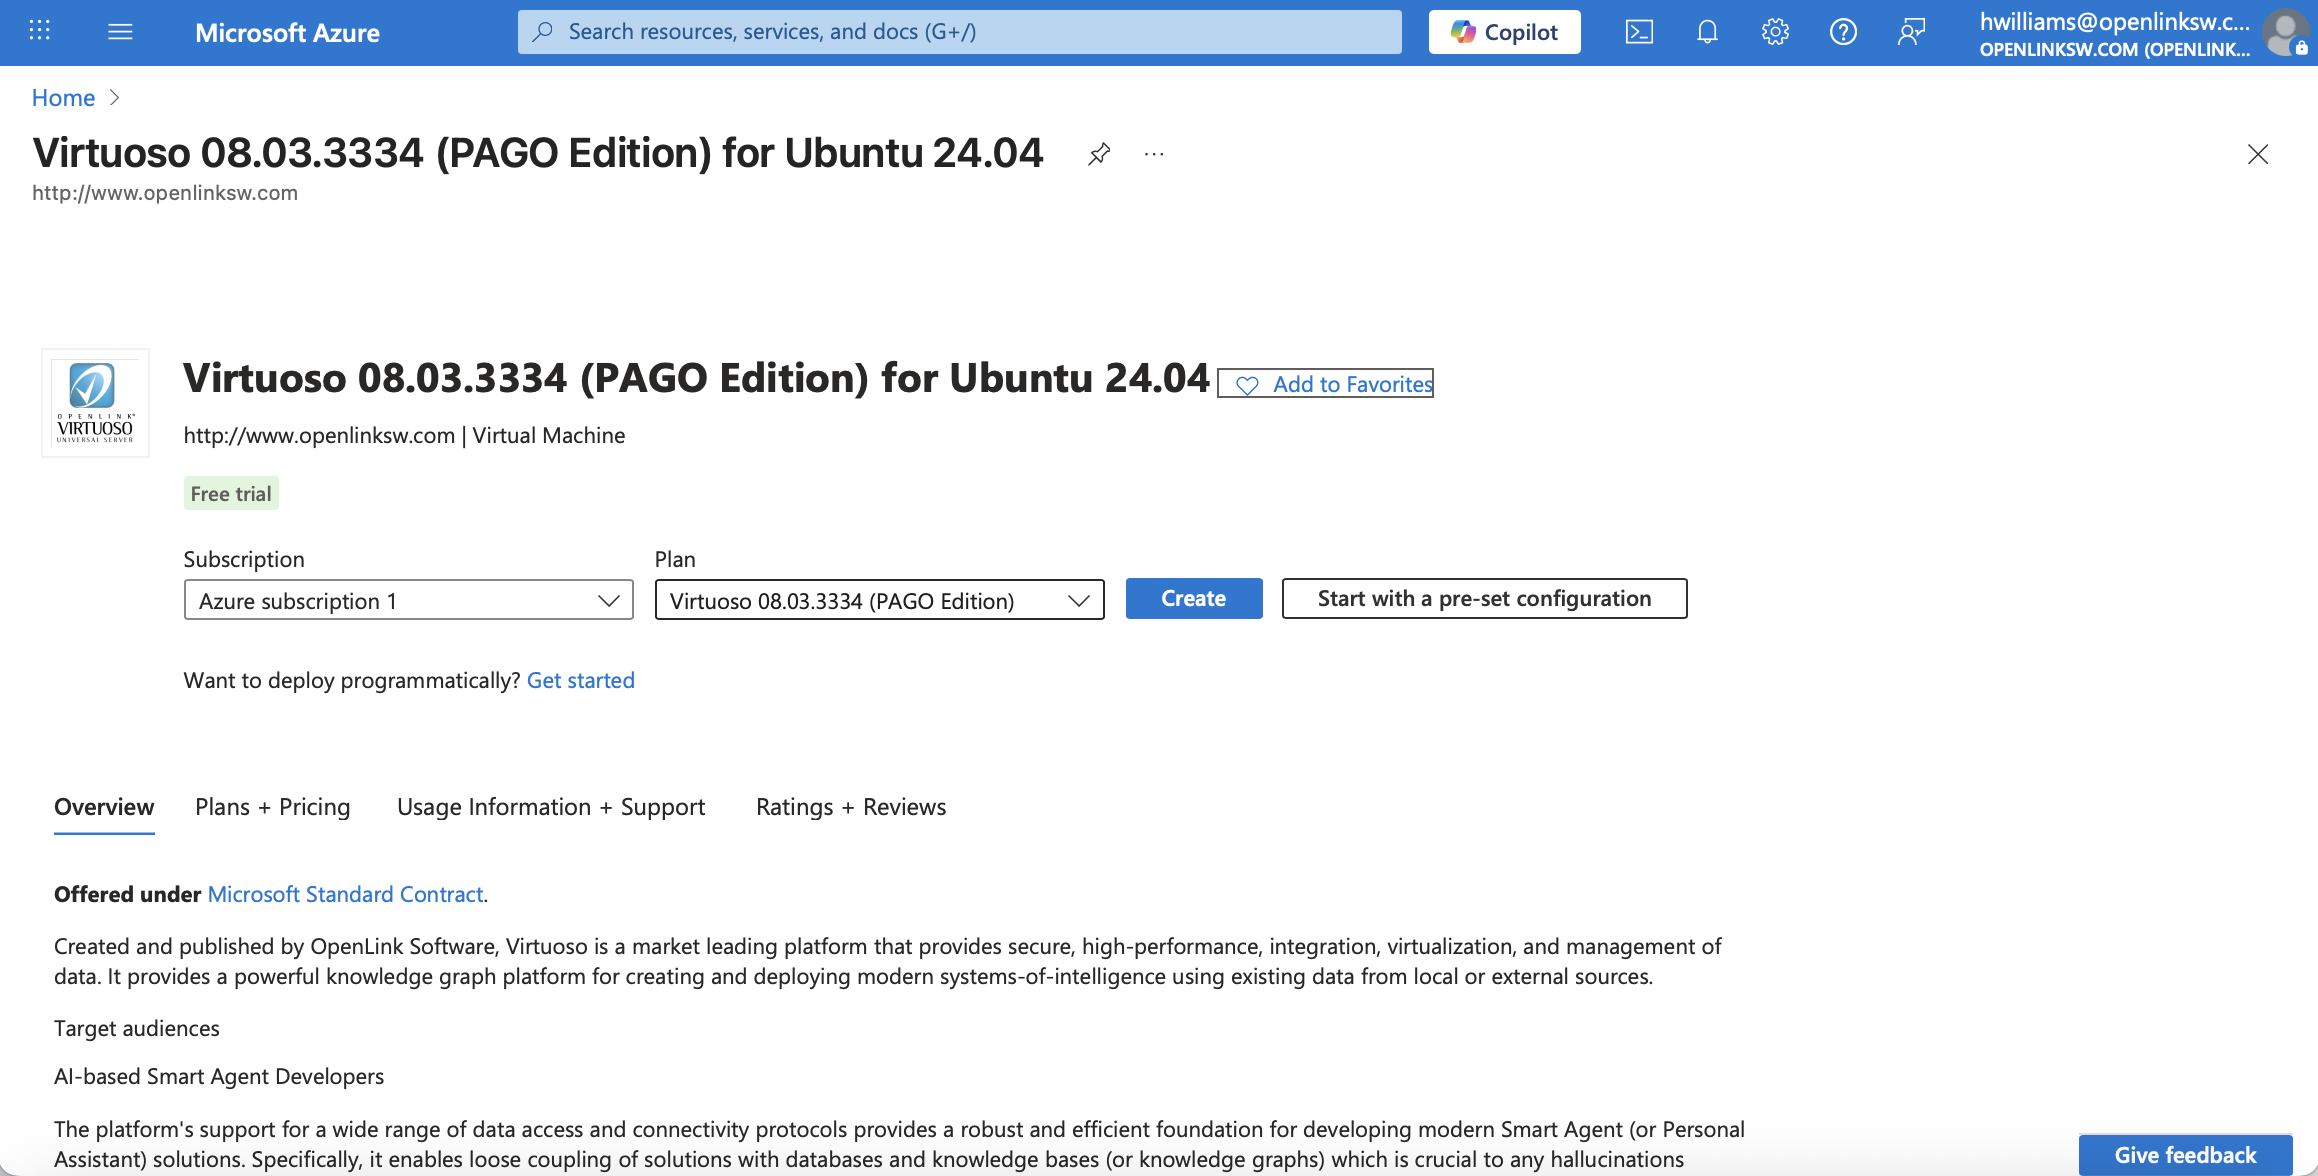
Task: Open the Azure portal apps grid menu
Action: coord(40,31)
